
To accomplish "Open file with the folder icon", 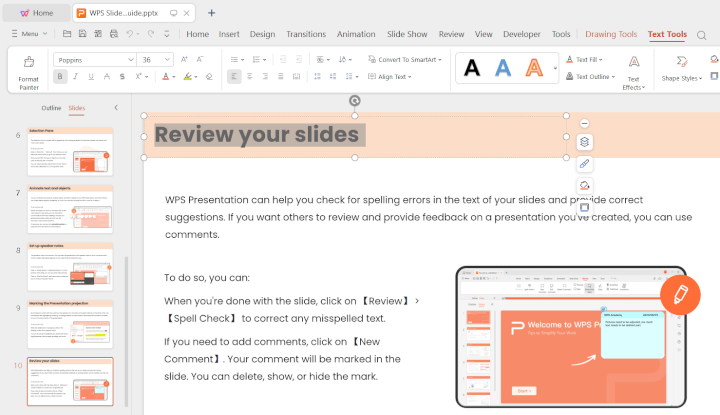I will coord(67,34).
